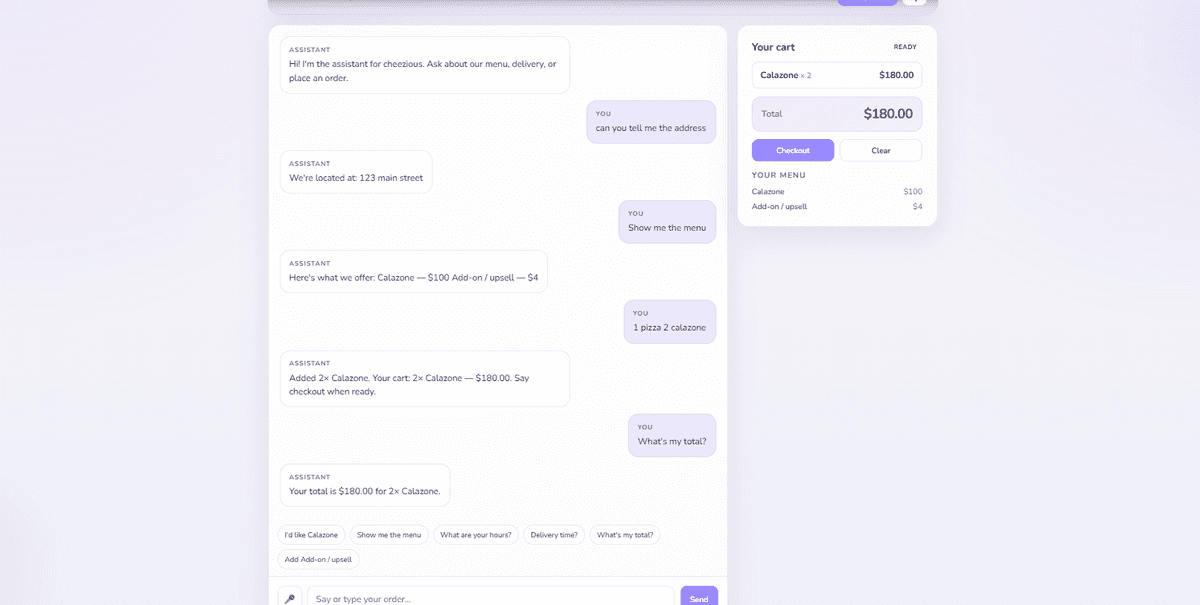
Task: Click the "1 pizza 2 calazone" message
Action: [670, 322]
